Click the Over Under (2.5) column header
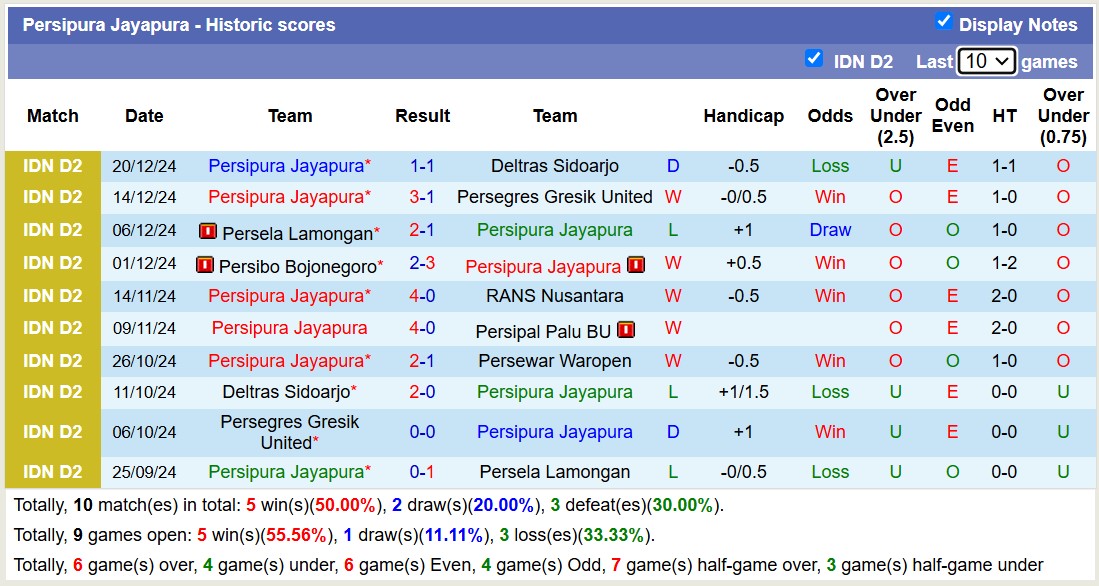This screenshot has width=1099, height=586. pos(895,116)
